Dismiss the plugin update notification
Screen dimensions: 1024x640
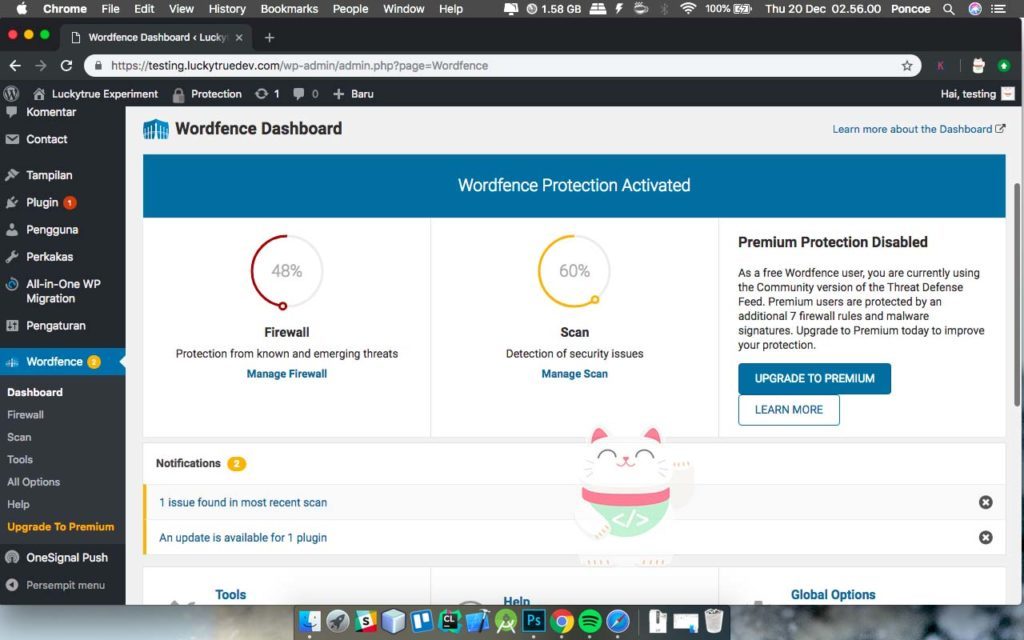click(x=985, y=537)
